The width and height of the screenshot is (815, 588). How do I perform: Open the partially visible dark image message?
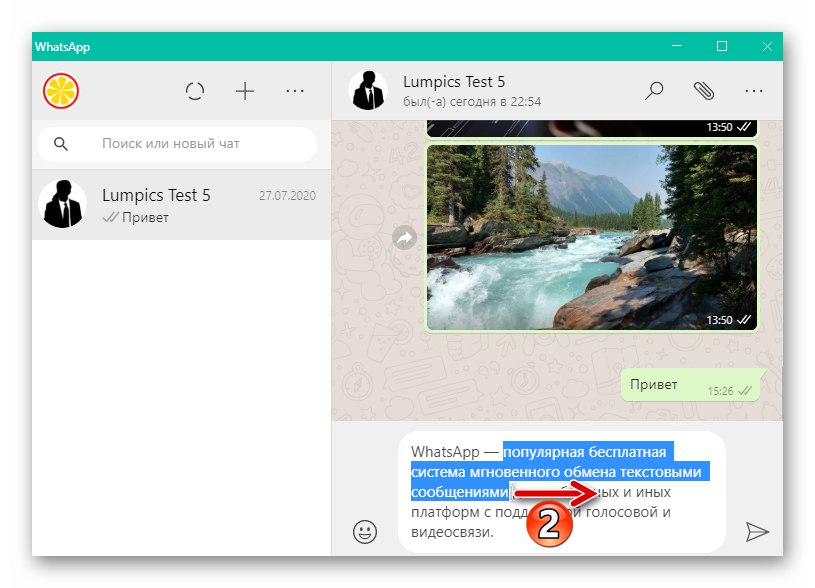pos(591,128)
